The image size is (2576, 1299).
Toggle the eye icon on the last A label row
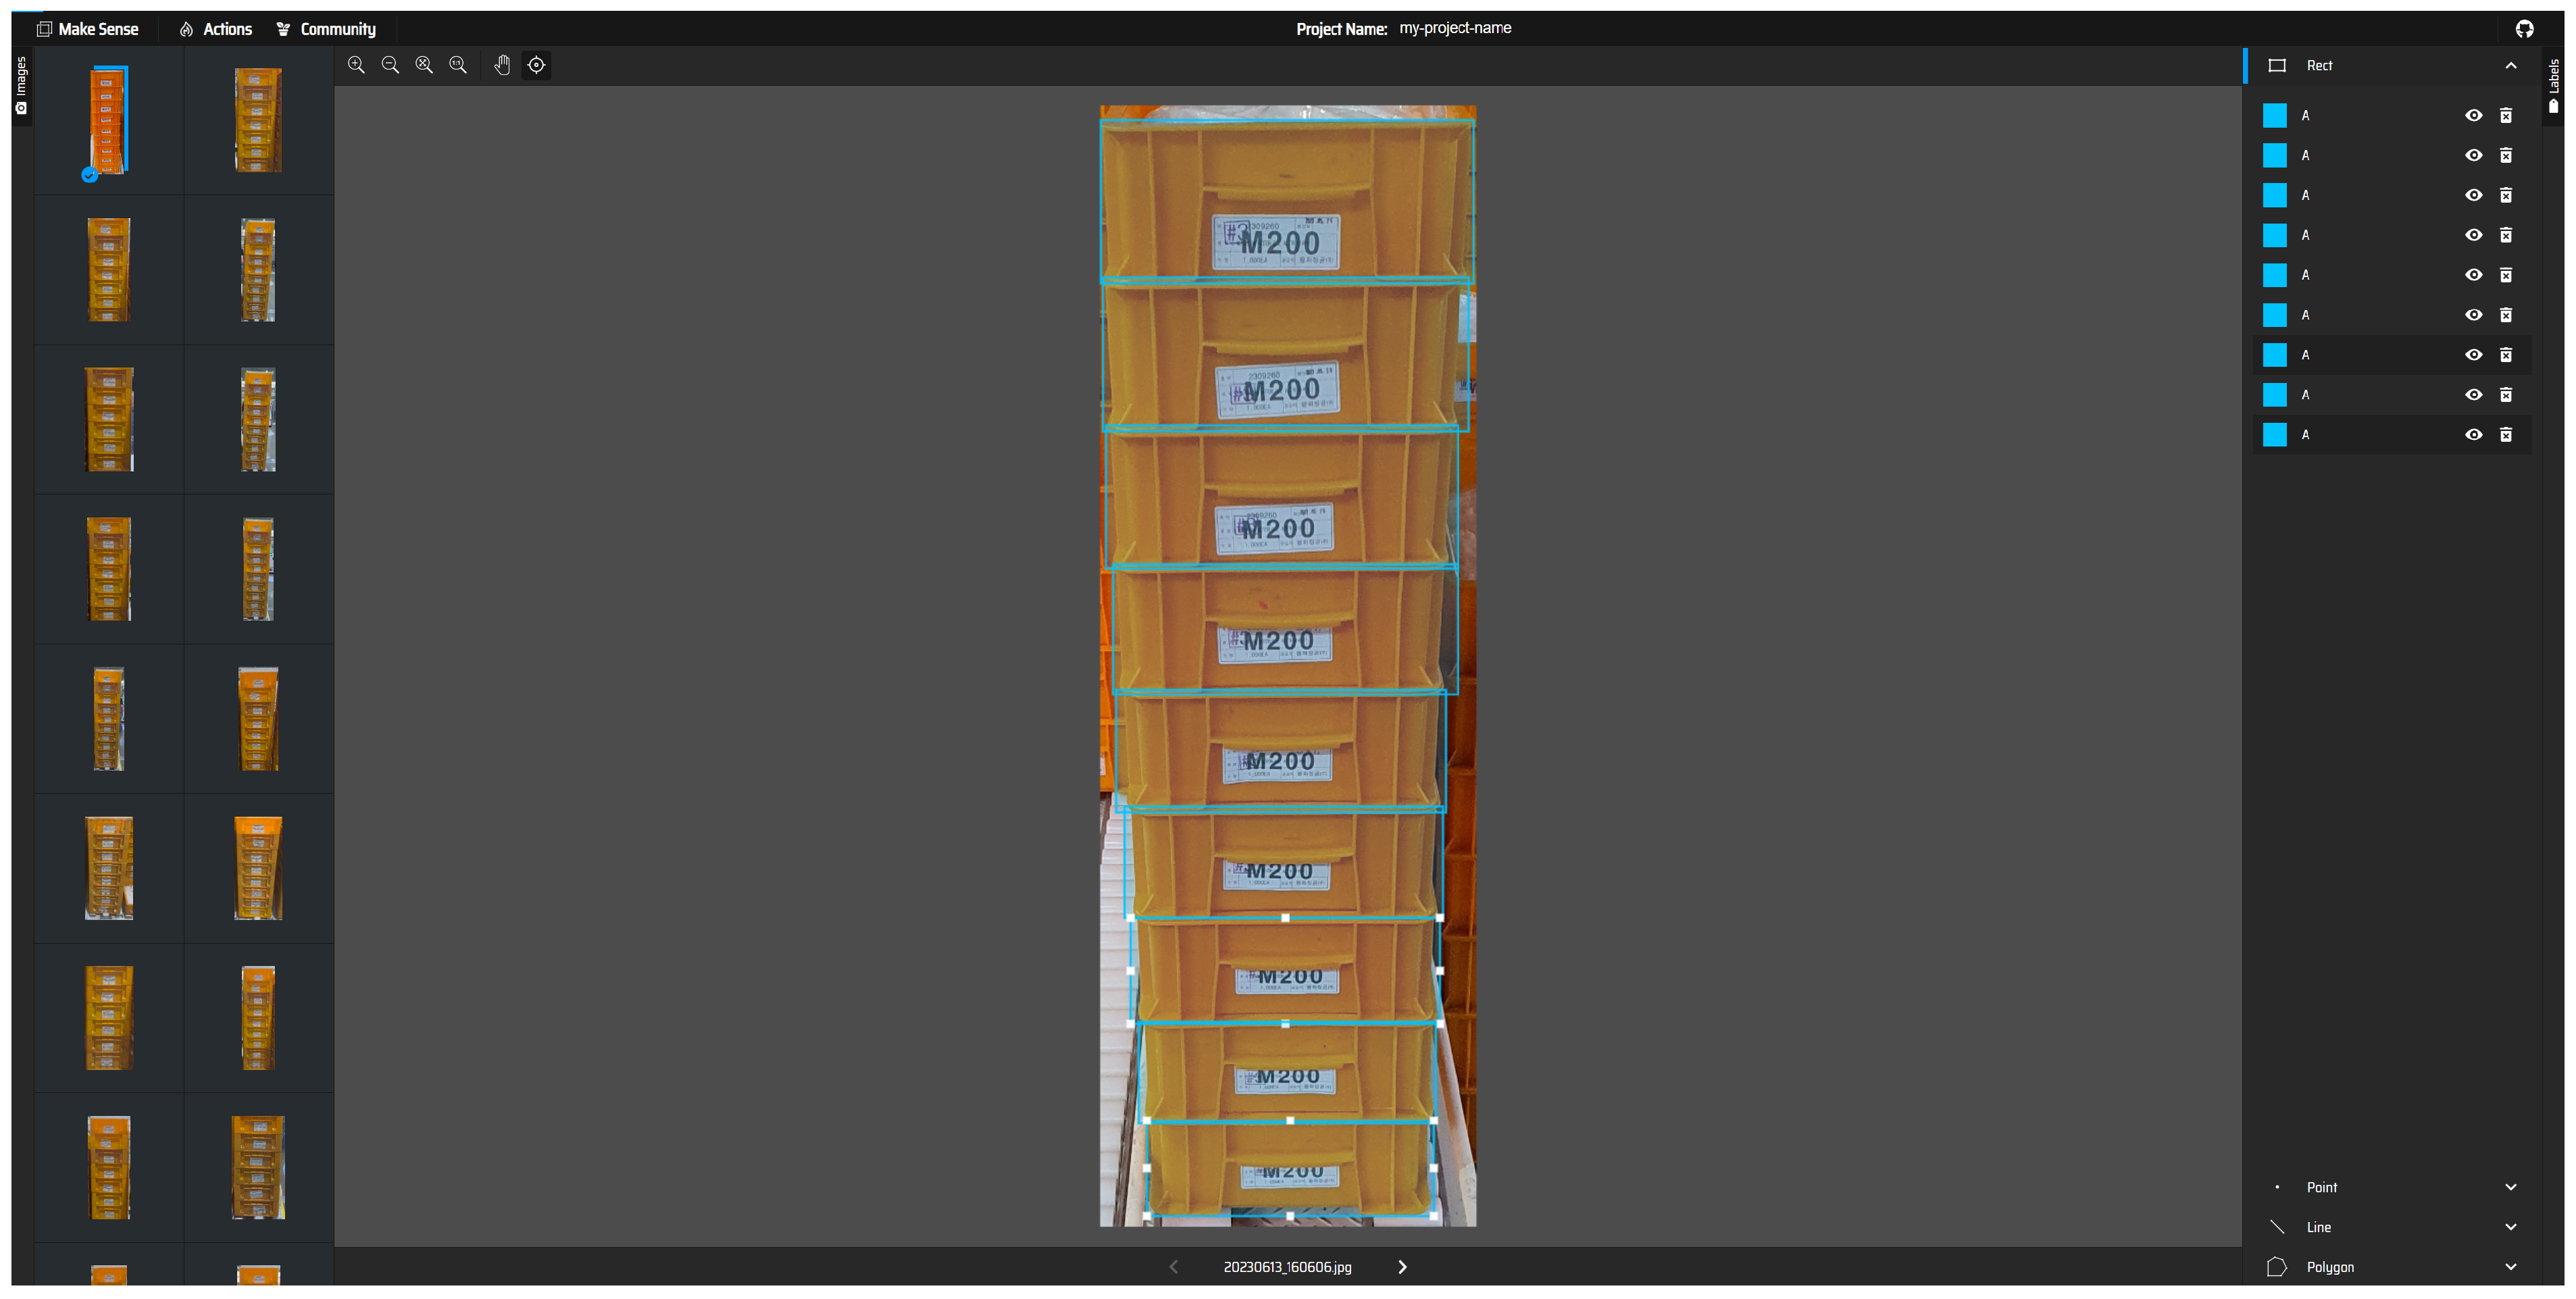click(x=2473, y=435)
